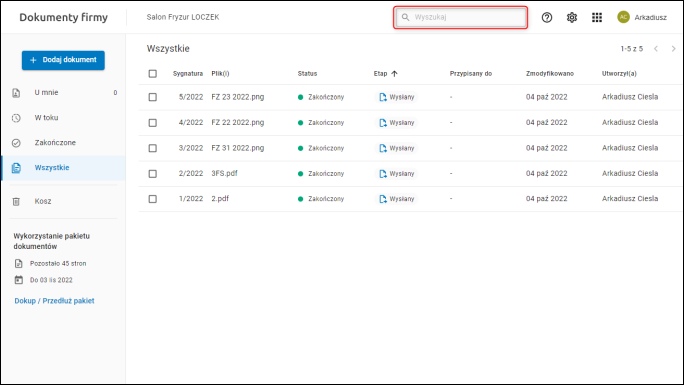684x385 pixels.
Task: Click the remaining pages document icon
Action: tap(18, 263)
